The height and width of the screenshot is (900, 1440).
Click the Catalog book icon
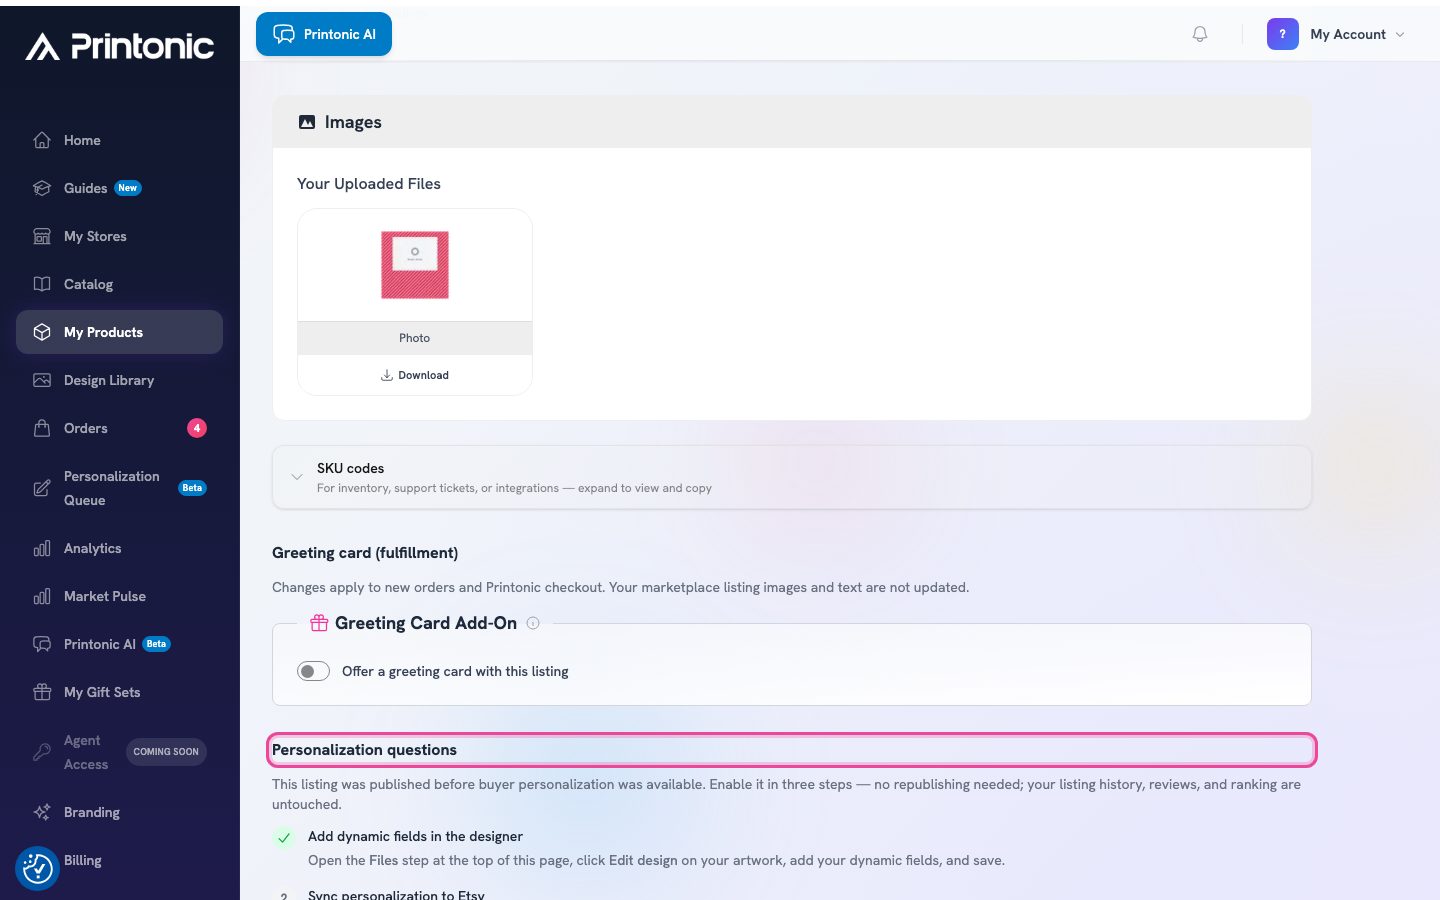tap(42, 284)
